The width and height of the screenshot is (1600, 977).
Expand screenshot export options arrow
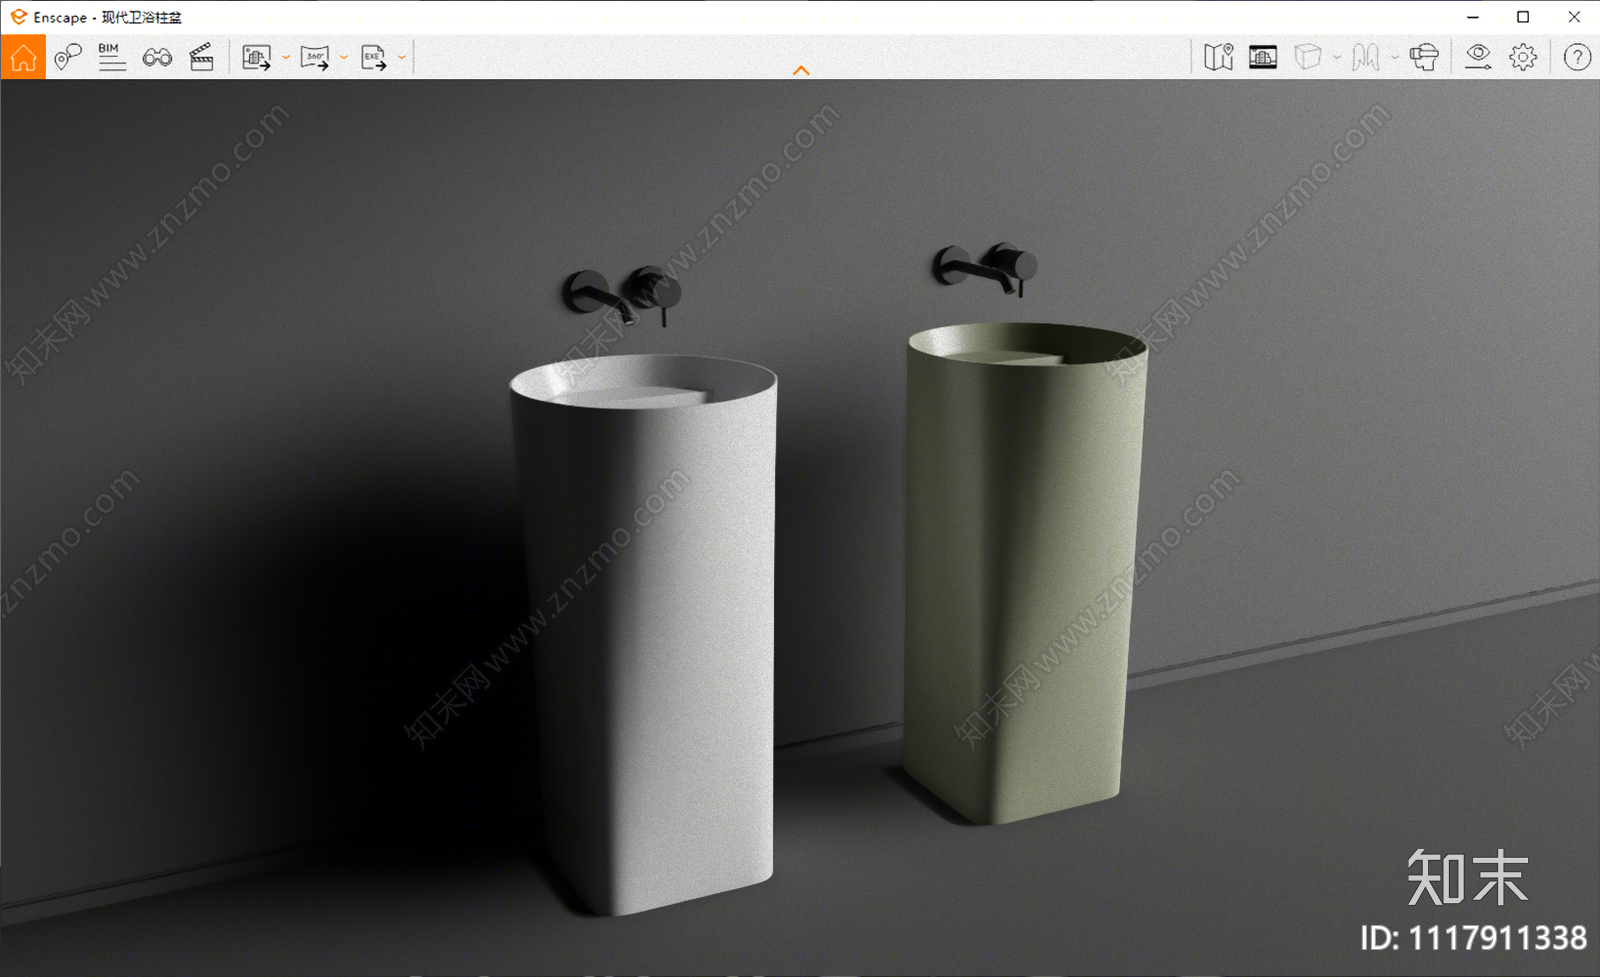286,58
